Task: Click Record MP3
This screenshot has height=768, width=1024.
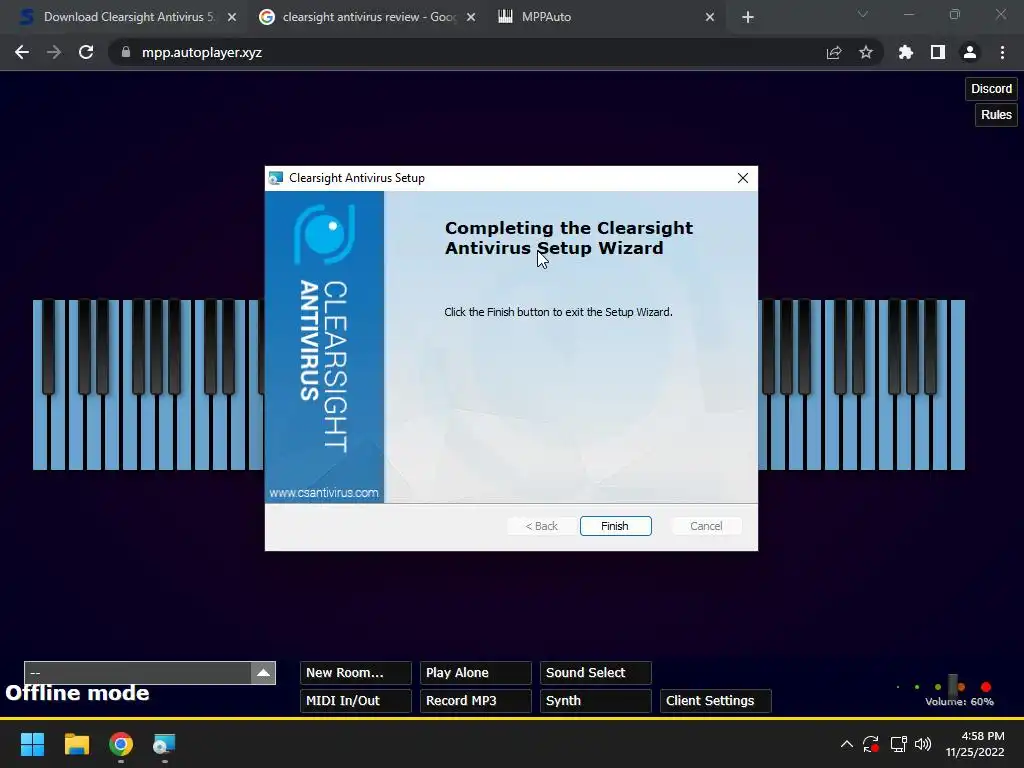Action: 475,701
